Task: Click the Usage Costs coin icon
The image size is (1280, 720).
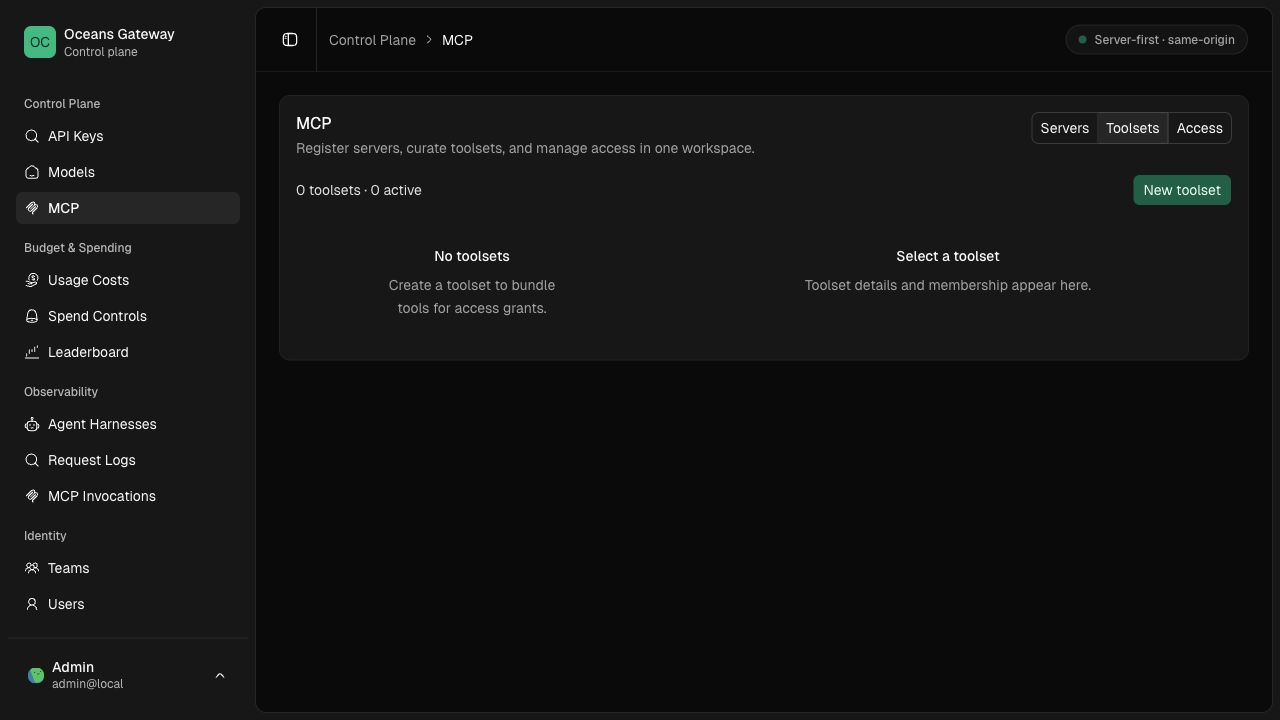Action: 32,280
